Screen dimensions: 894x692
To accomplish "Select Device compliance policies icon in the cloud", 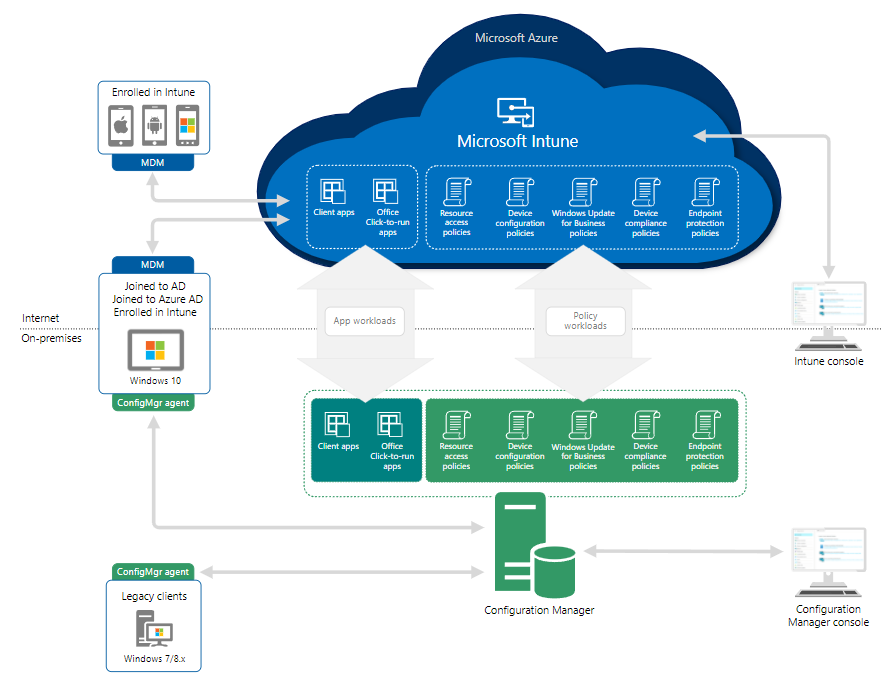I will coord(646,192).
